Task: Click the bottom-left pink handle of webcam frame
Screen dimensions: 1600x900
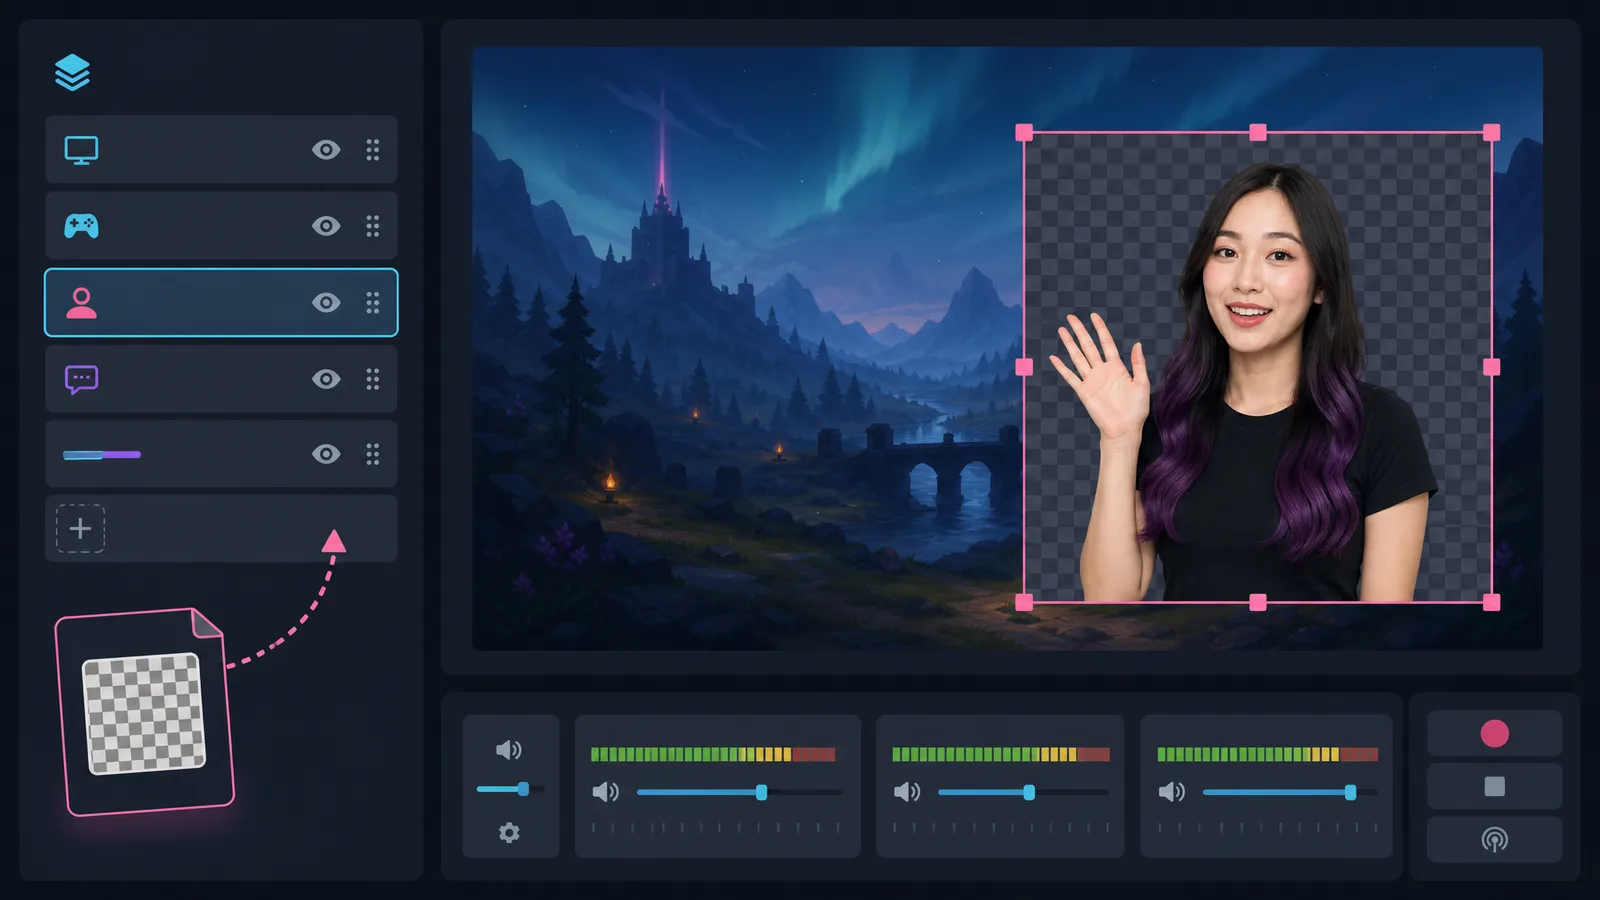Action: pyautogui.click(x=1024, y=602)
